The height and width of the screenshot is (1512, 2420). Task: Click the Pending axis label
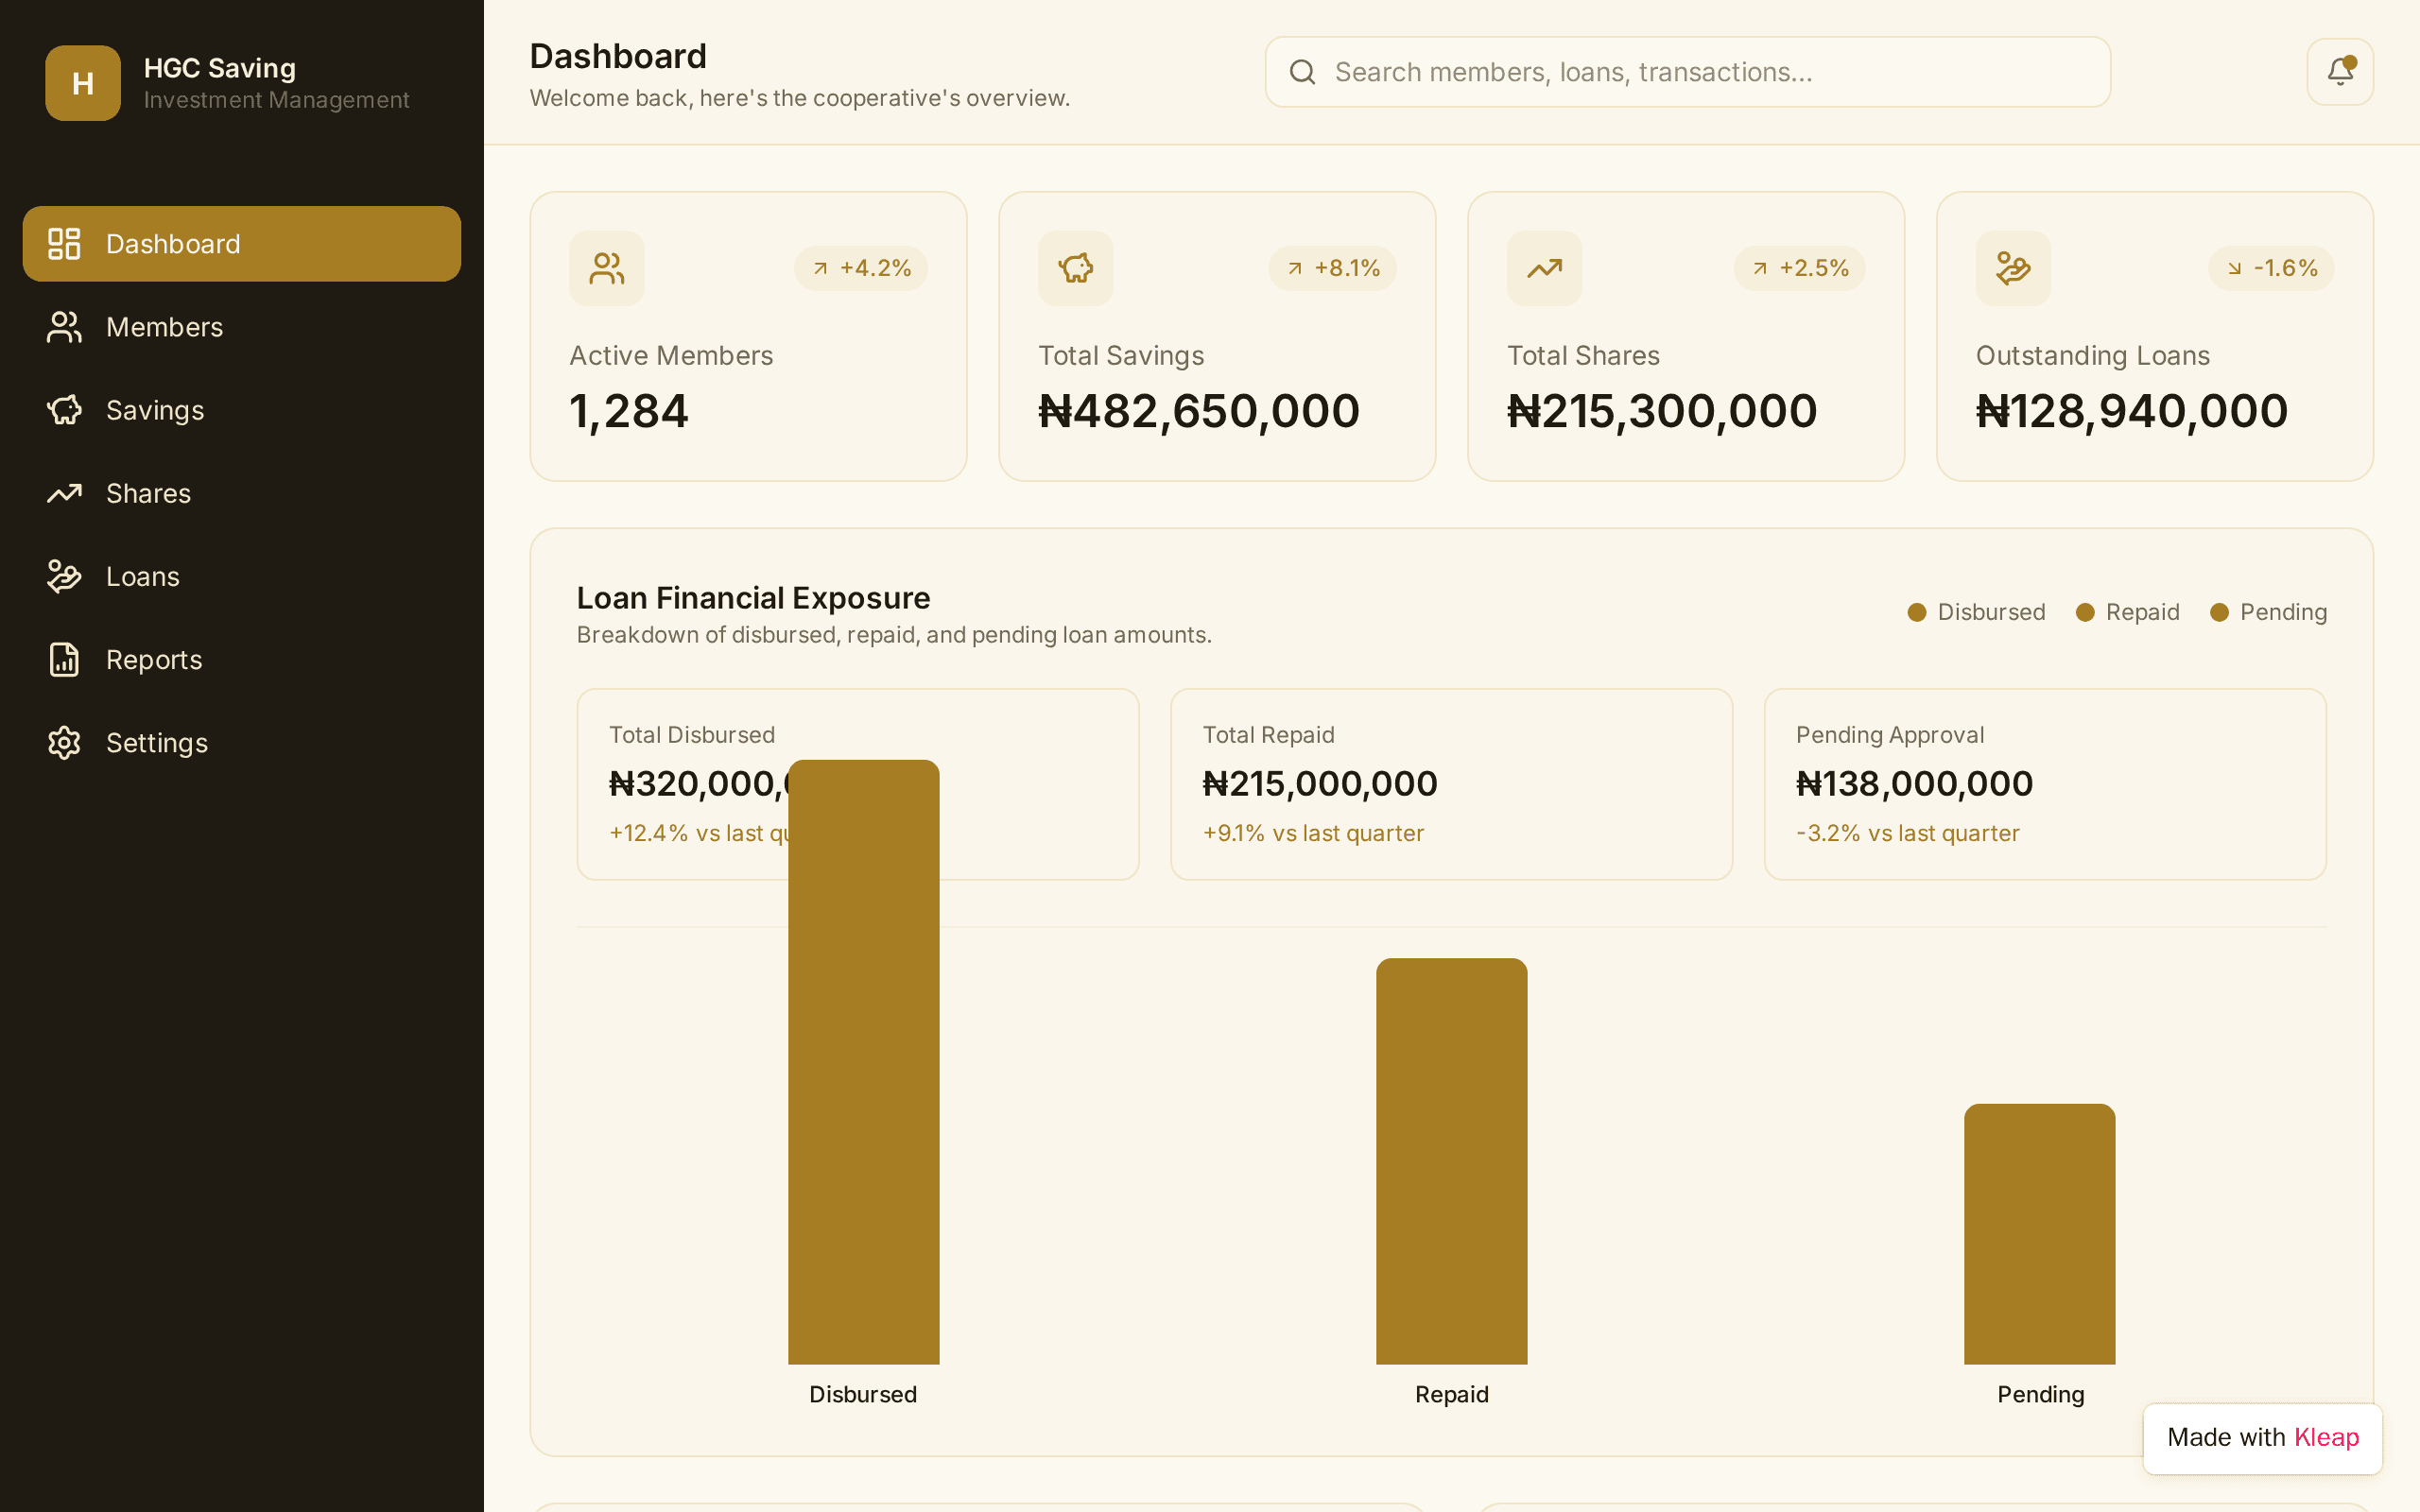pos(2041,1394)
